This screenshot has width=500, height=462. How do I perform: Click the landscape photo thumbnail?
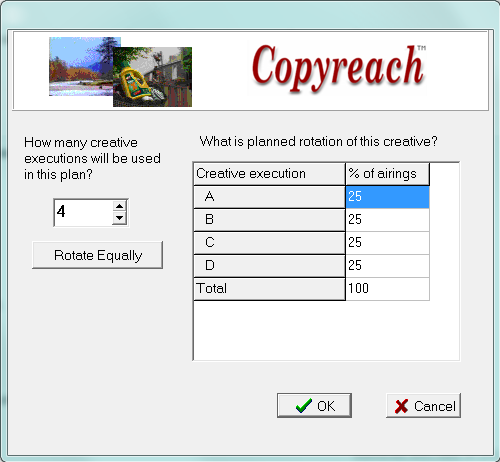[81, 66]
